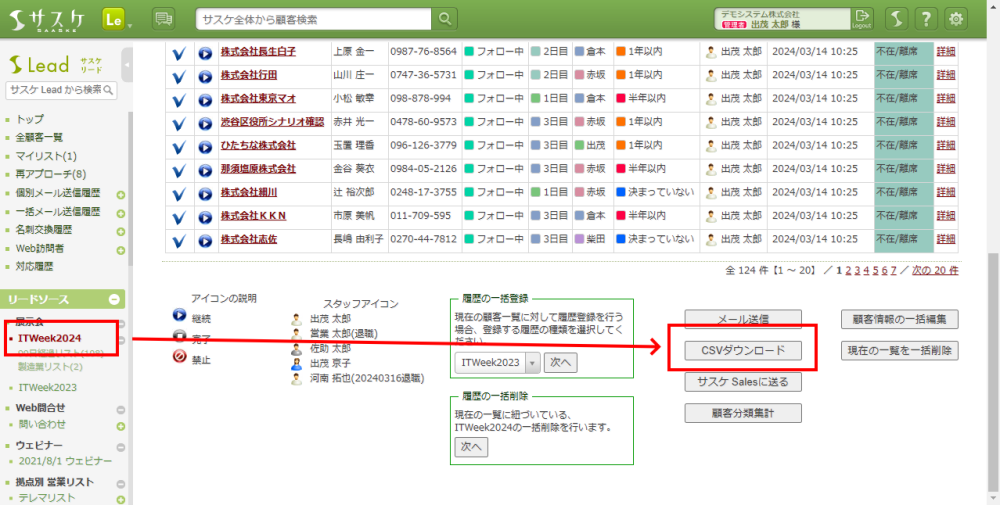Click the サスケ全体から顧客検索 search field
Image resolution: width=1000 pixels, height=505 pixels.
[313, 19]
